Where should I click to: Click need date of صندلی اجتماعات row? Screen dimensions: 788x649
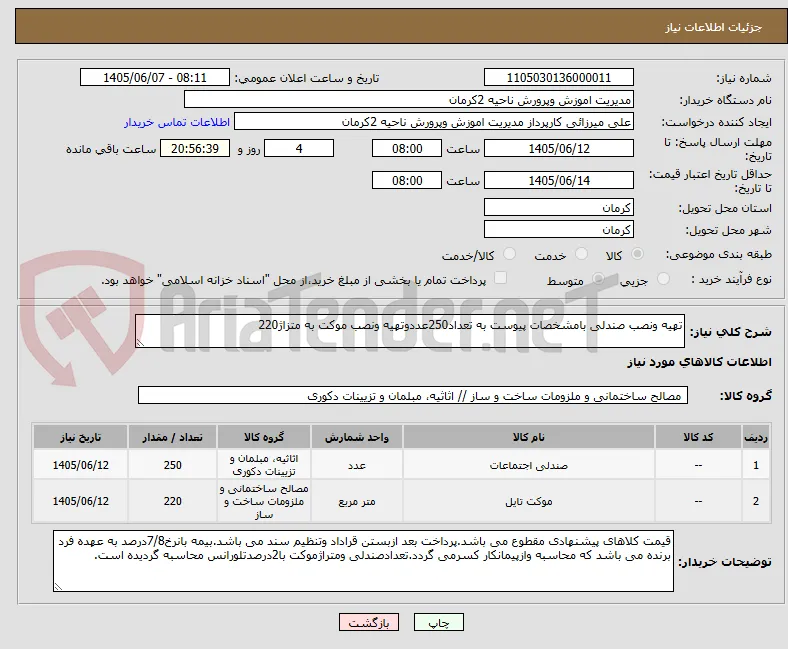tap(80, 465)
